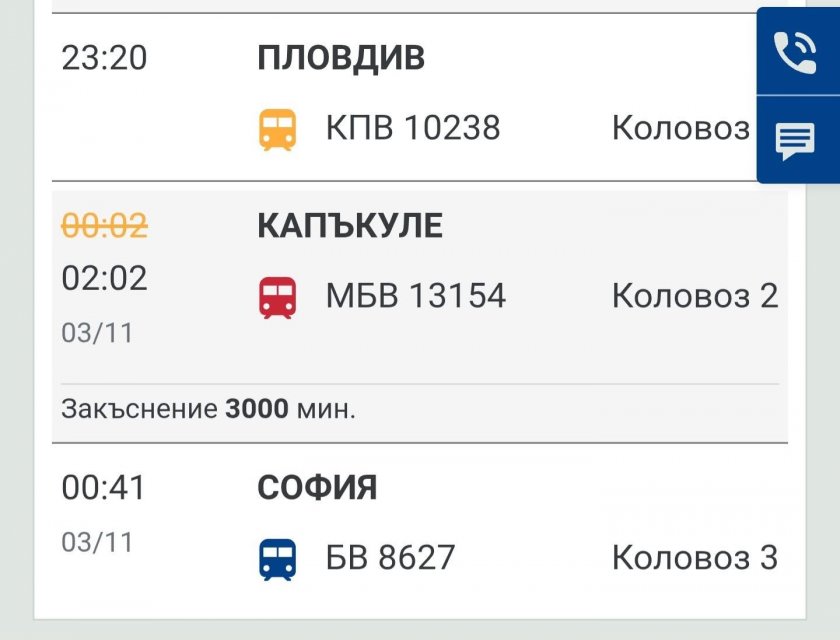Click Коловоз 3 platform label
The width and height of the screenshot is (840, 640).
[x=694, y=557]
